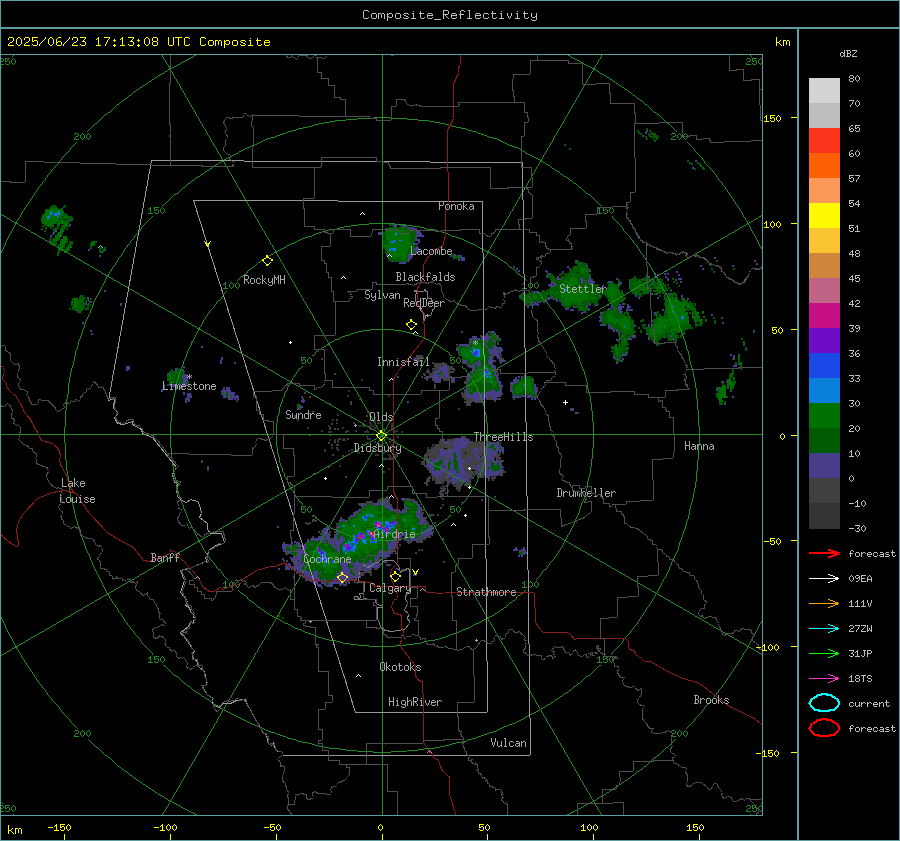Select the light gray 70-80 dBZ swatch
The image size is (900, 841).
pyautogui.click(x=824, y=91)
